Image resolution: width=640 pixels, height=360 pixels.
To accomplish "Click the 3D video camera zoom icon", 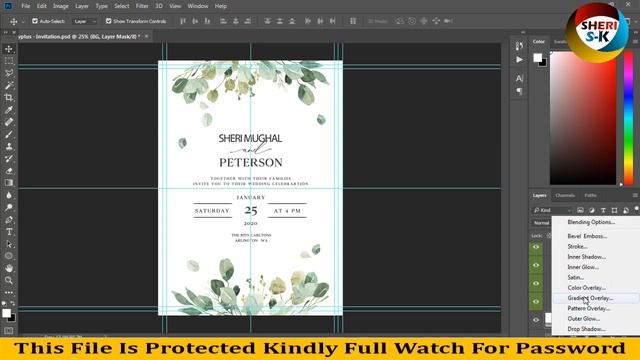I will coord(448,21).
